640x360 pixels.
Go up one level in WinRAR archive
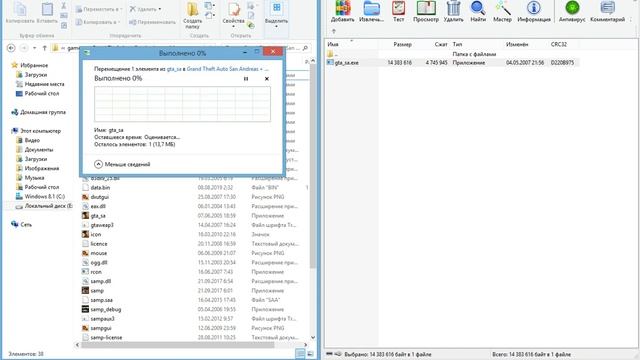pyautogui.click(x=334, y=31)
